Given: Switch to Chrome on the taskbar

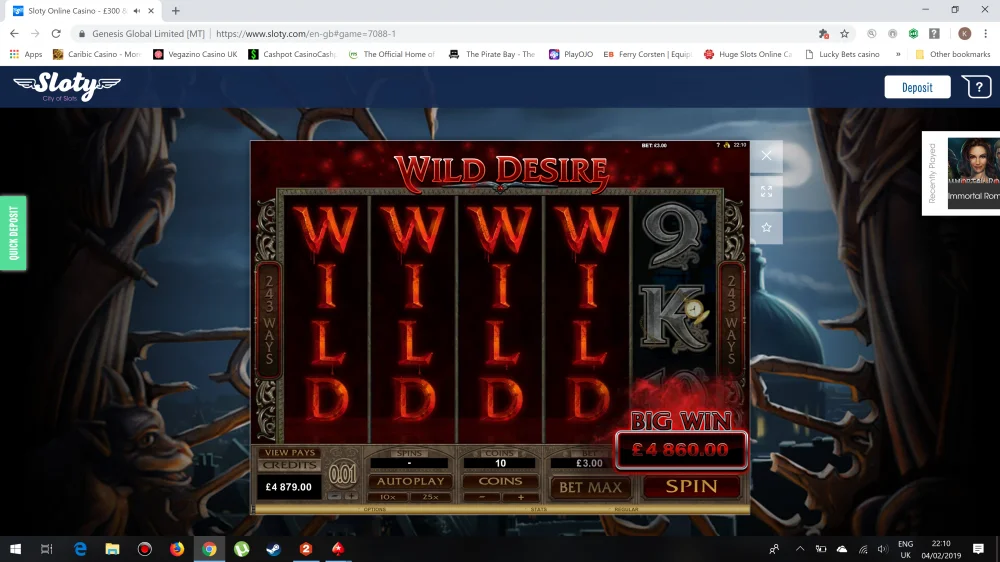Looking at the screenshot, I should [x=209, y=549].
